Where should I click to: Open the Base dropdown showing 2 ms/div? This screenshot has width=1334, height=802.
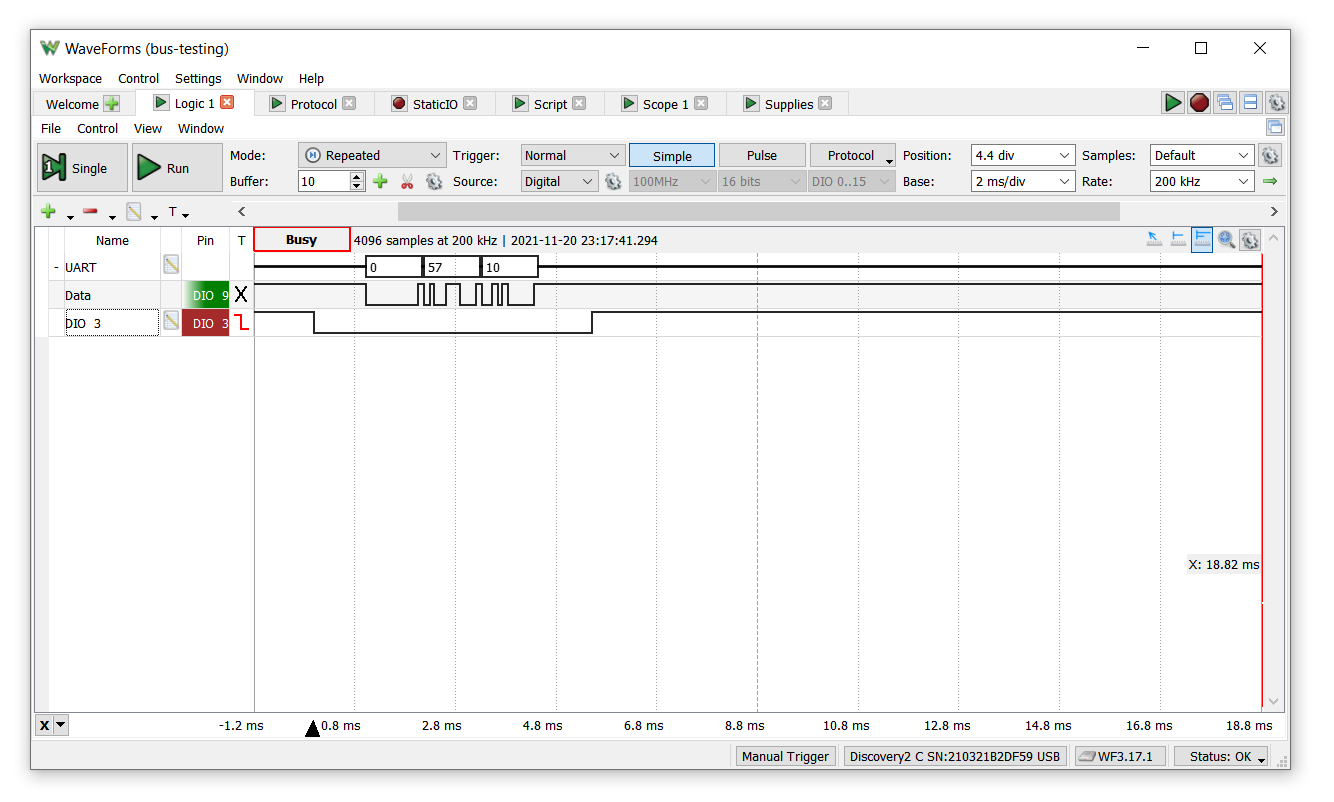tap(1022, 182)
